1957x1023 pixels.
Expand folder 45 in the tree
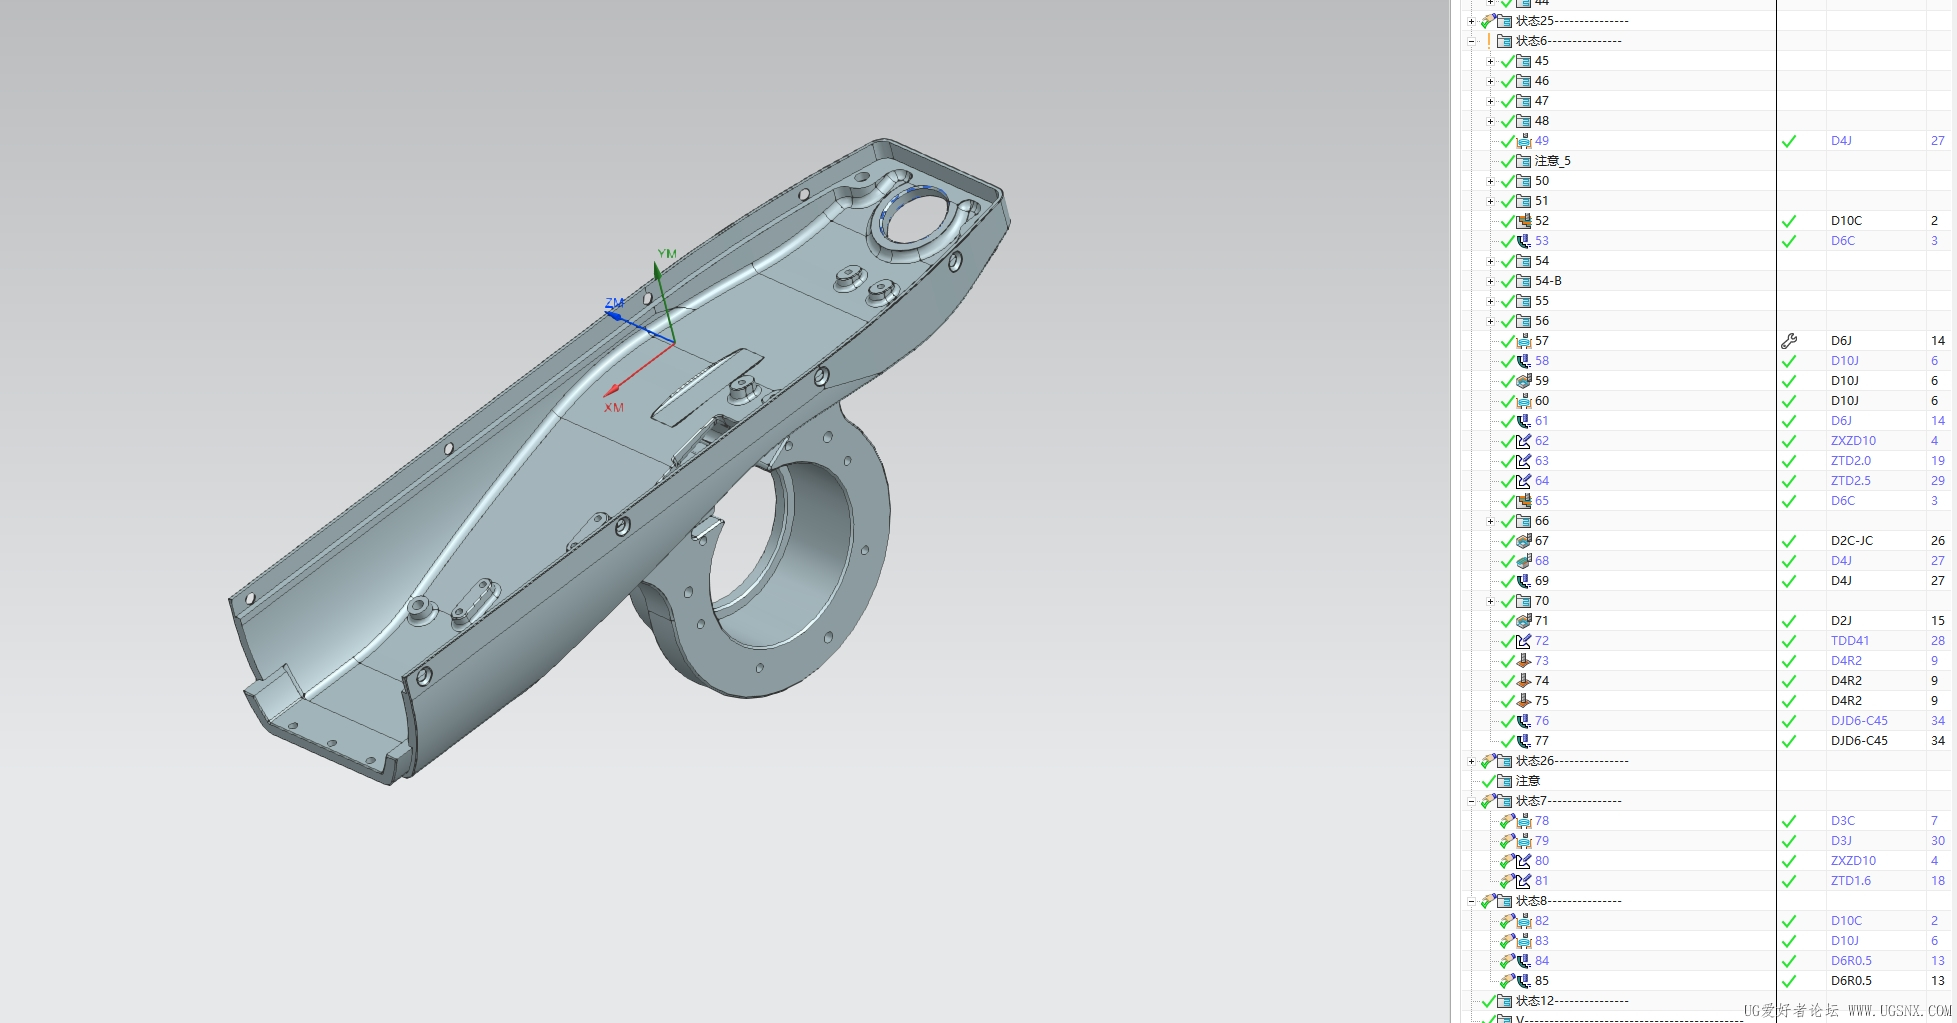(1490, 61)
